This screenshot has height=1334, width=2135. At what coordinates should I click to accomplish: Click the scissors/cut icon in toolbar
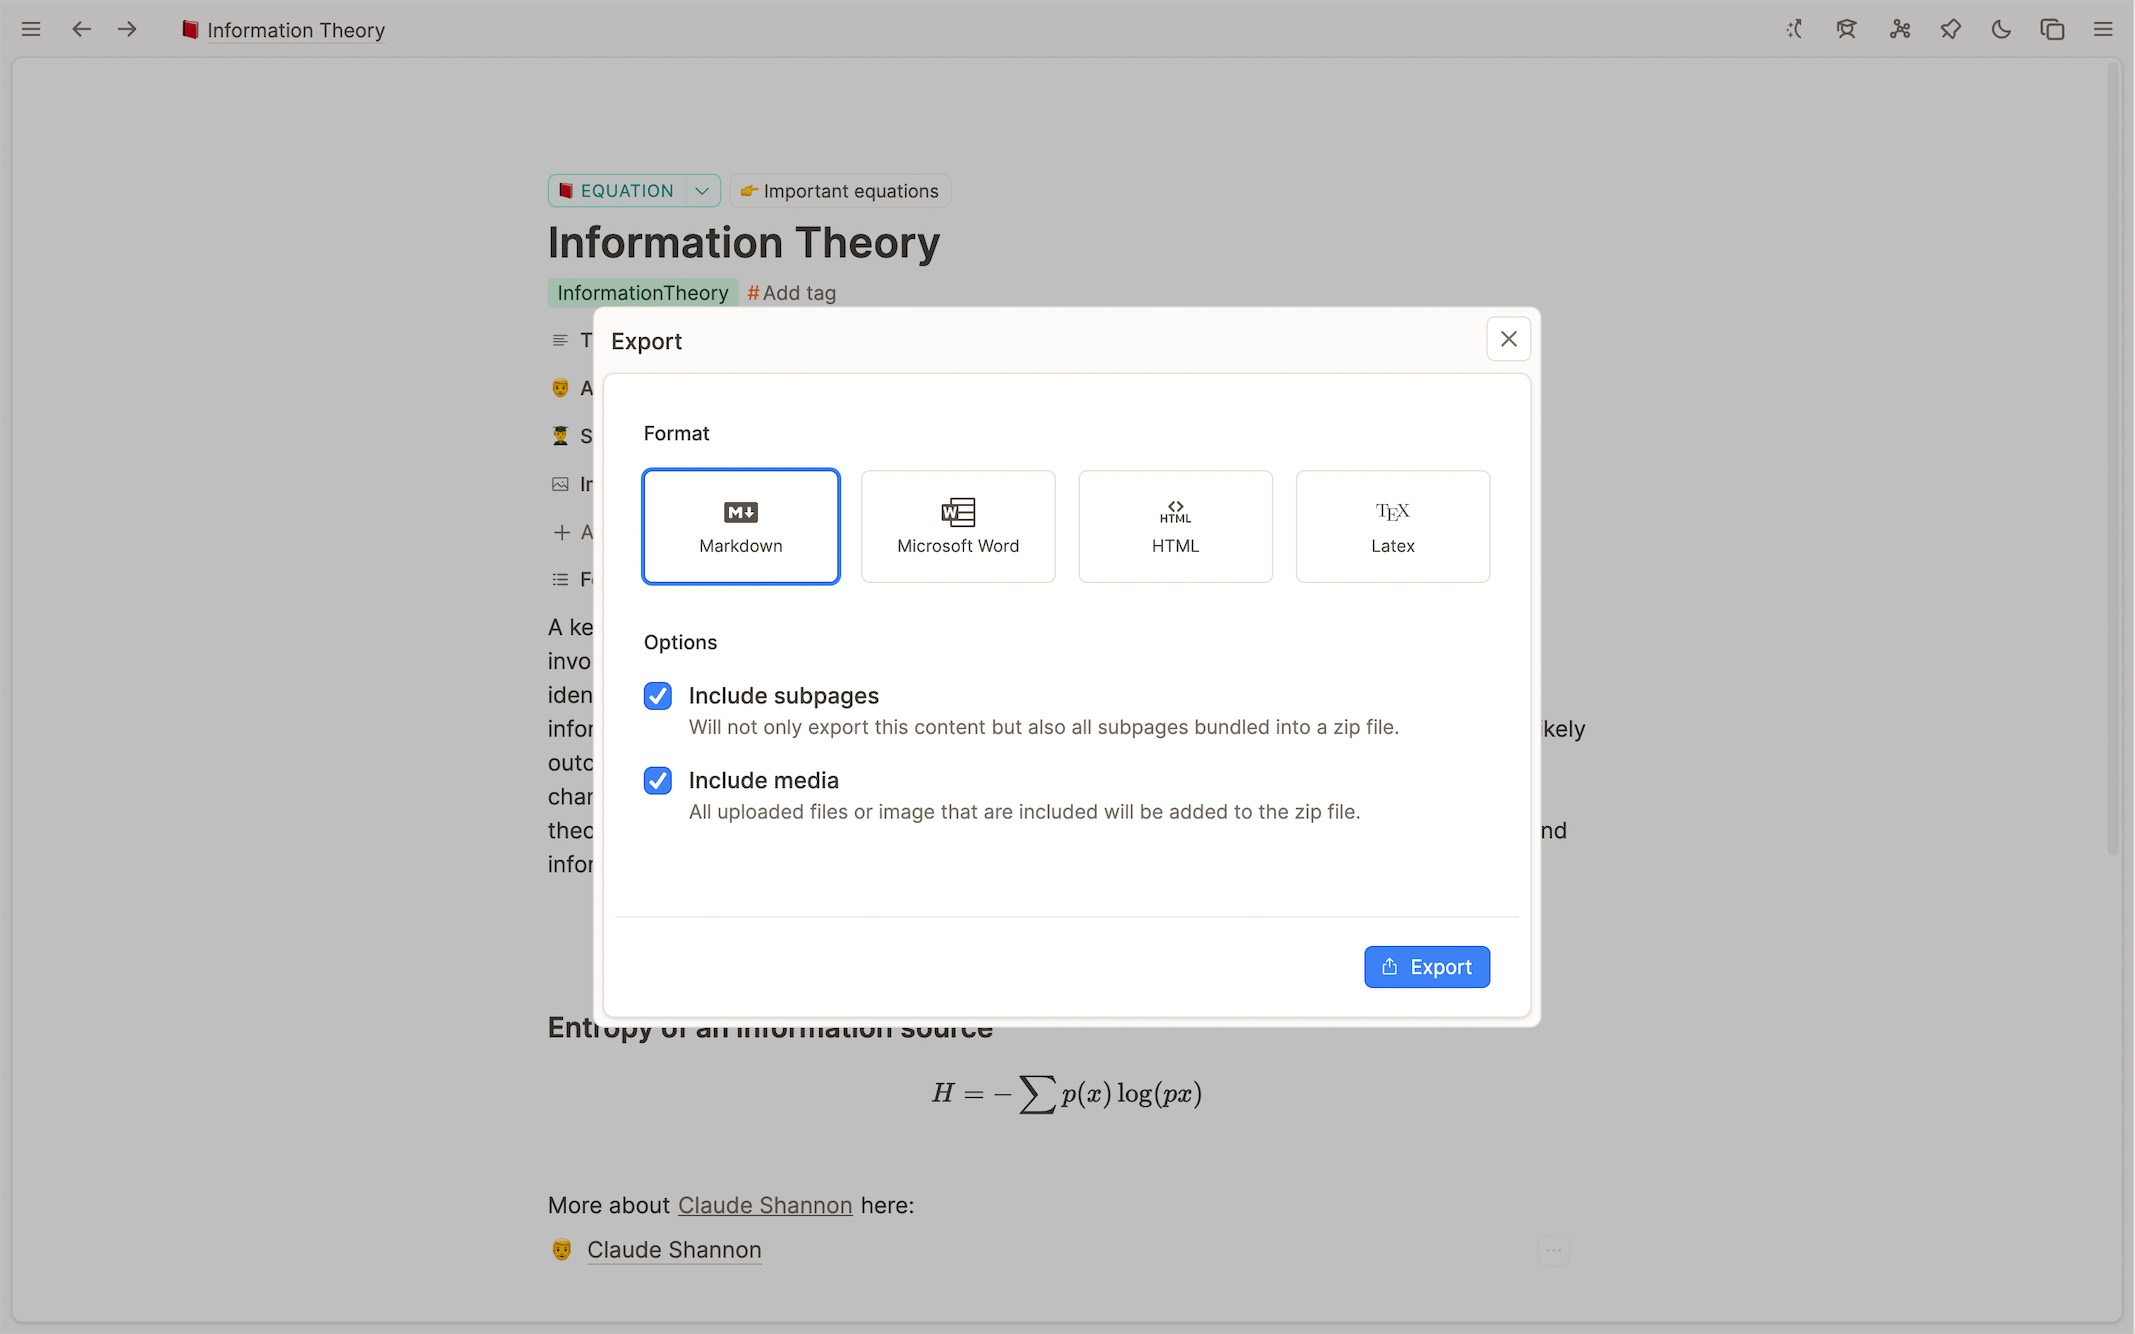[1900, 29]
